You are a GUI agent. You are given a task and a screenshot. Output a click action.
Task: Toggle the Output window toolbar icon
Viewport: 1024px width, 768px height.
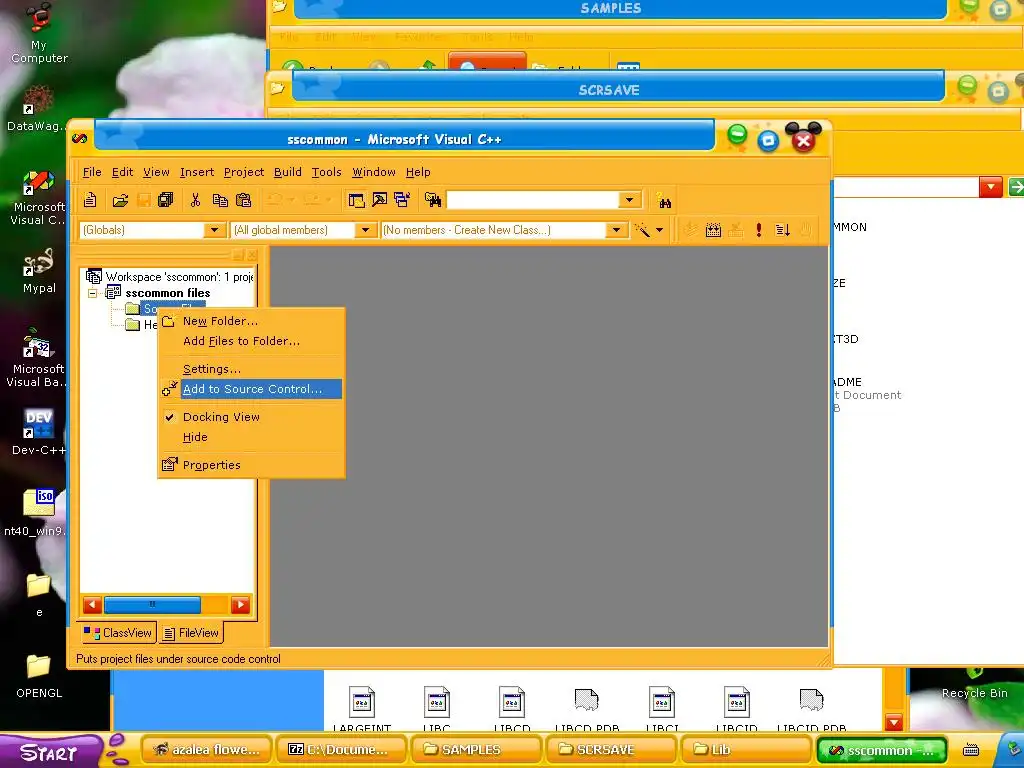click(379, 200)
